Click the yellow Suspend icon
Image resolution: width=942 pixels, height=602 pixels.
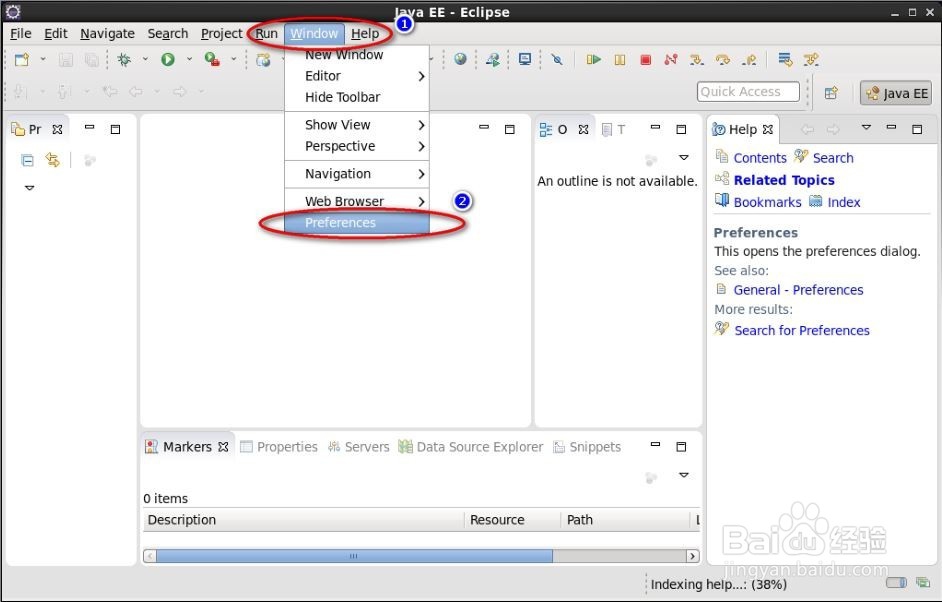620,59
